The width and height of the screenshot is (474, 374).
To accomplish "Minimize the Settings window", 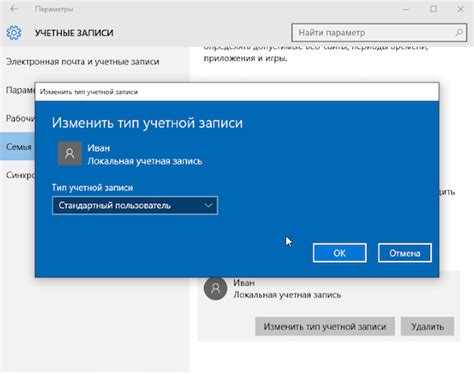I will (x=406, y=9).
